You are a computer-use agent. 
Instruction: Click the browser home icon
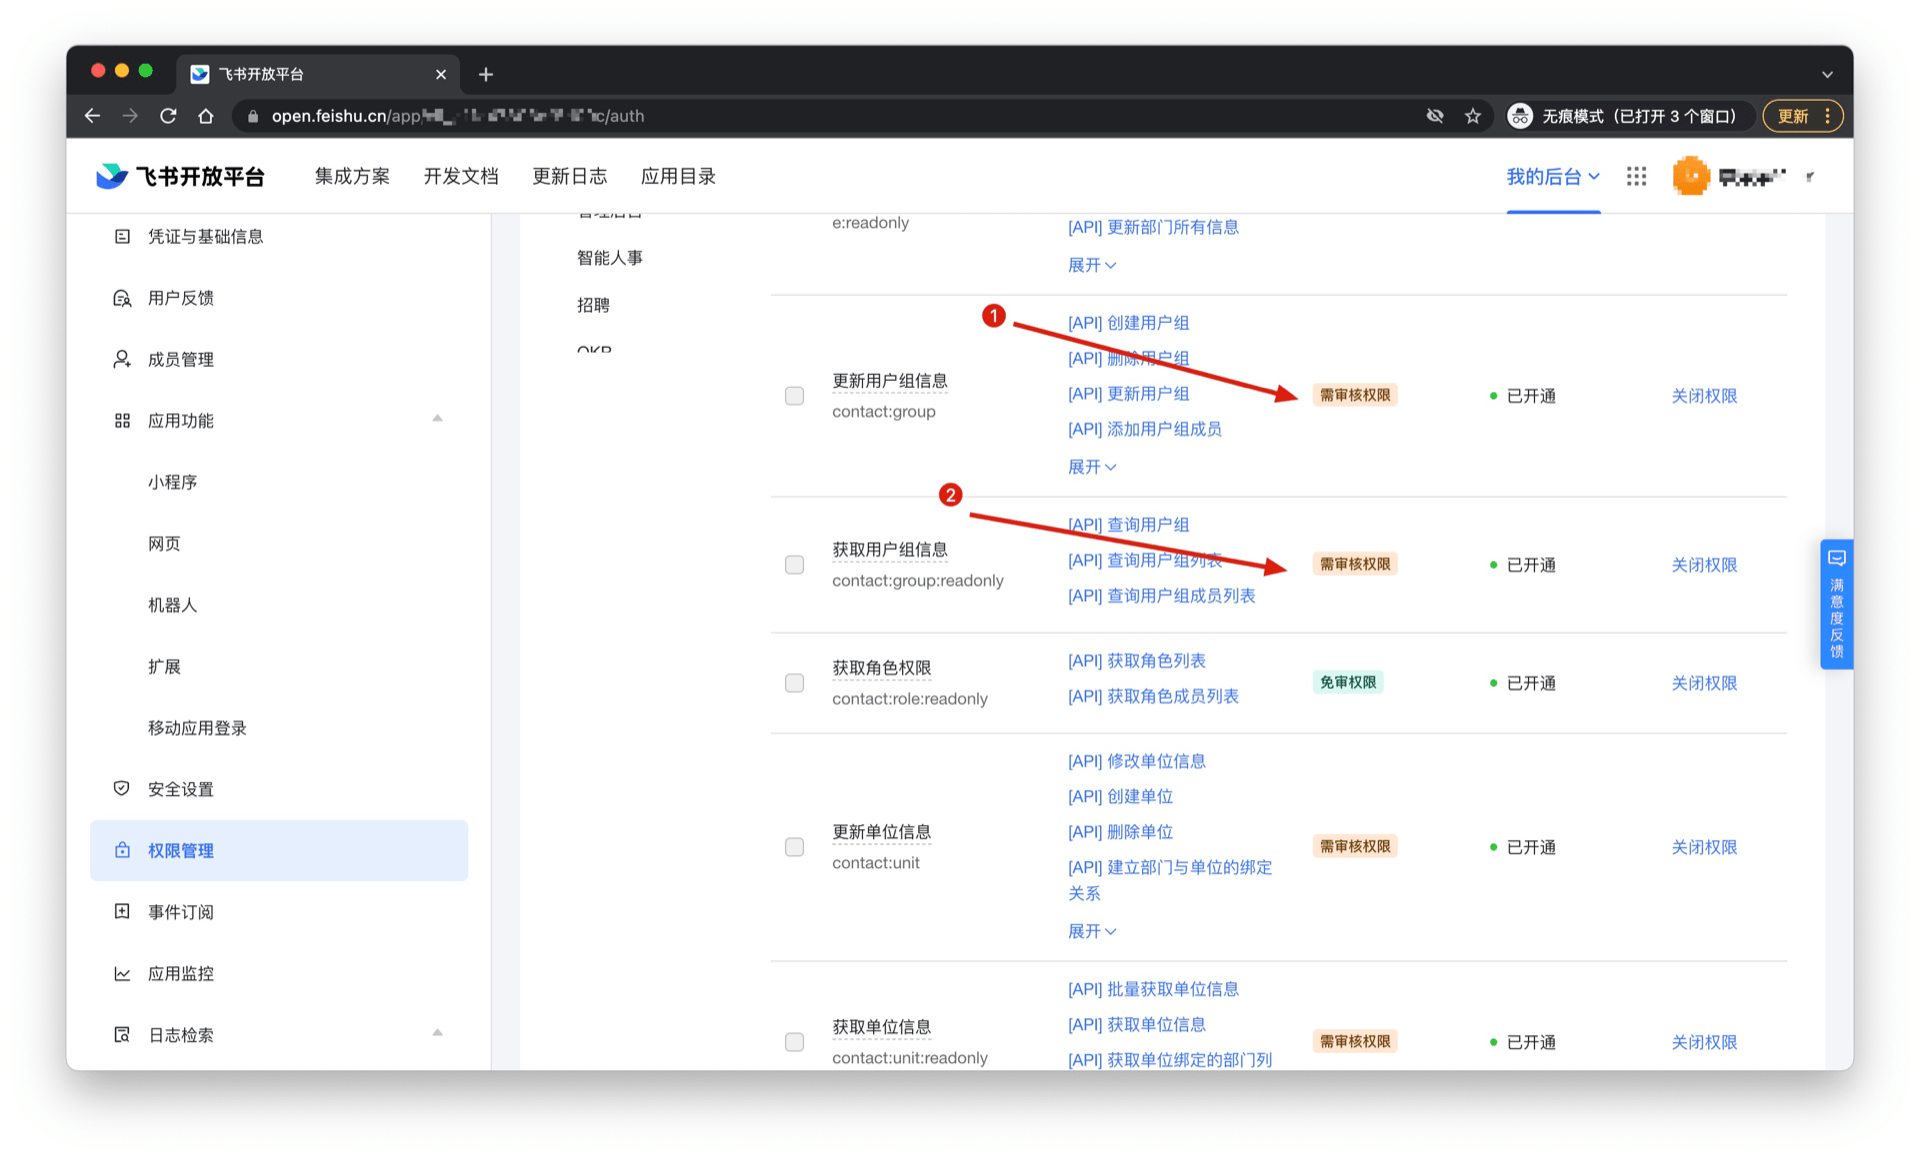(206, 116)
